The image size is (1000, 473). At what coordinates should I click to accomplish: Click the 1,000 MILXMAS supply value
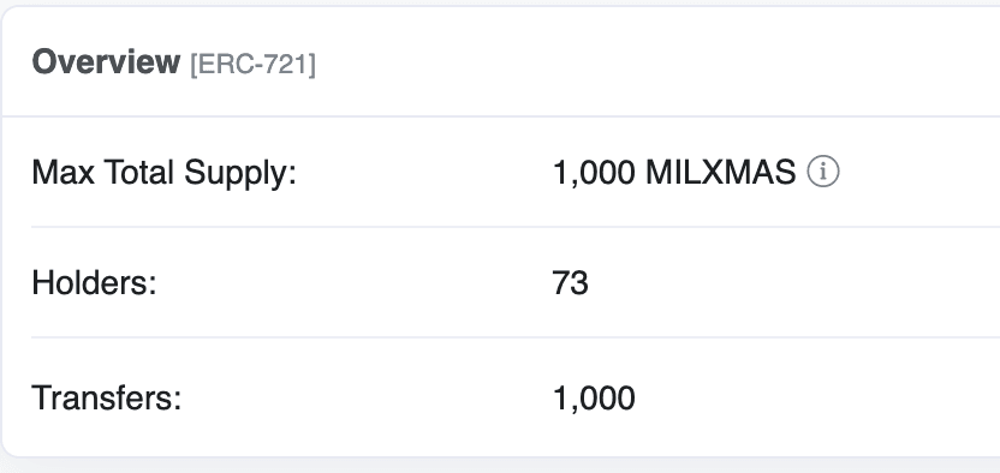point(674,173)
